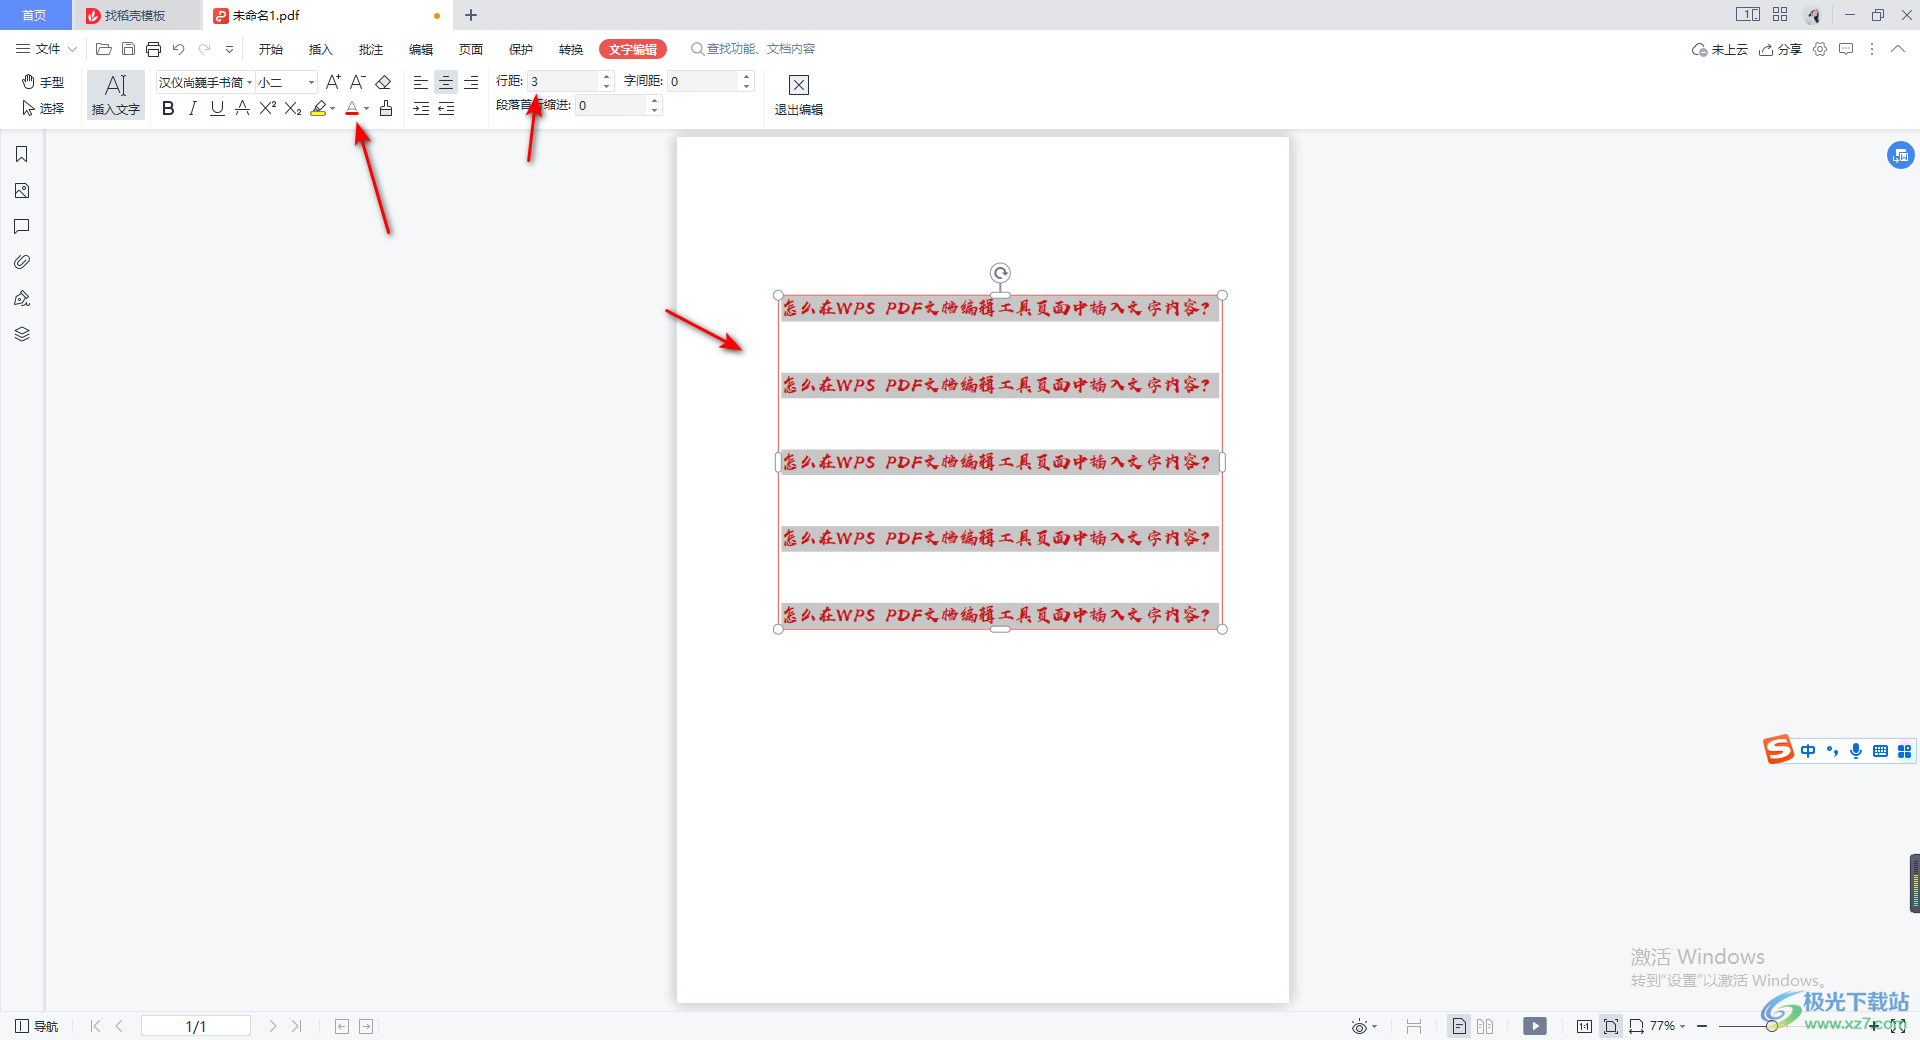Align text to the right
This screenshot has height=1040, width=1920.
[x=471, y=82]
